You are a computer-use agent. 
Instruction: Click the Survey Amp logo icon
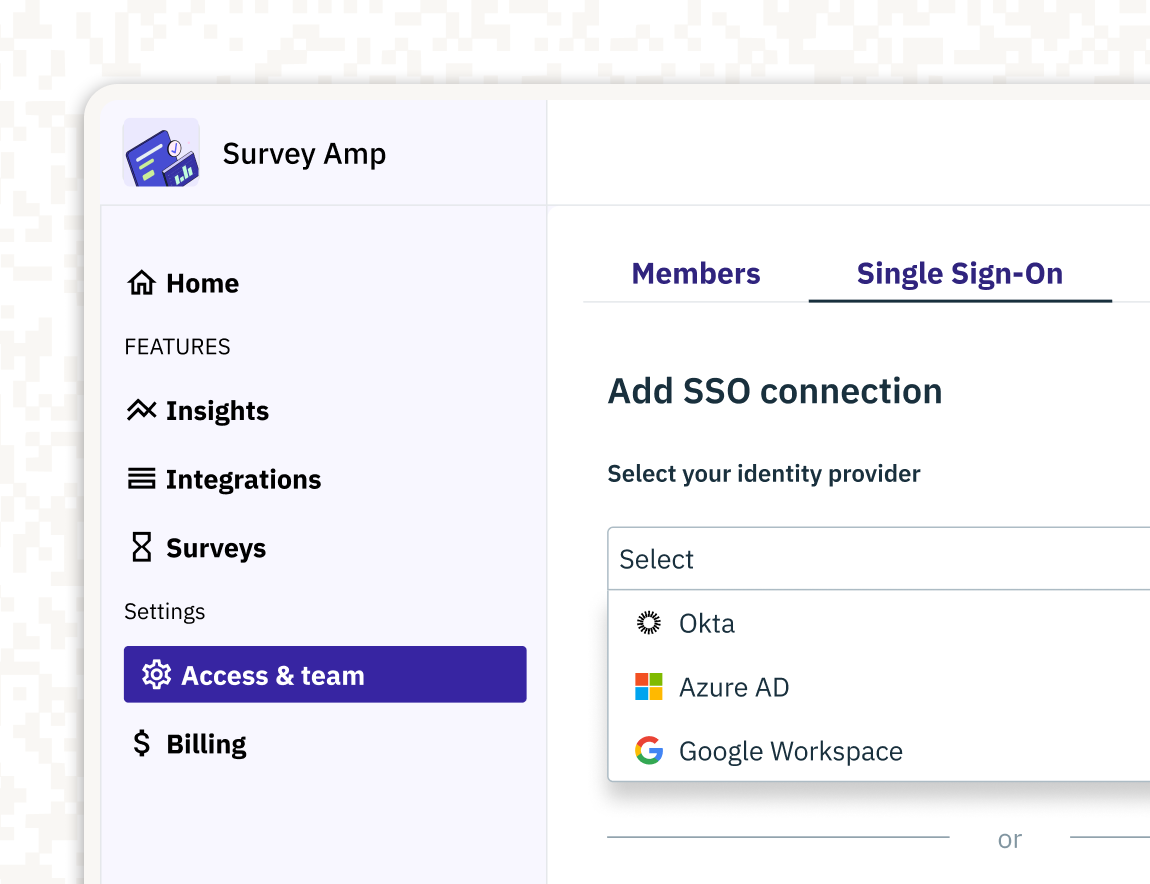pos(161,153)
